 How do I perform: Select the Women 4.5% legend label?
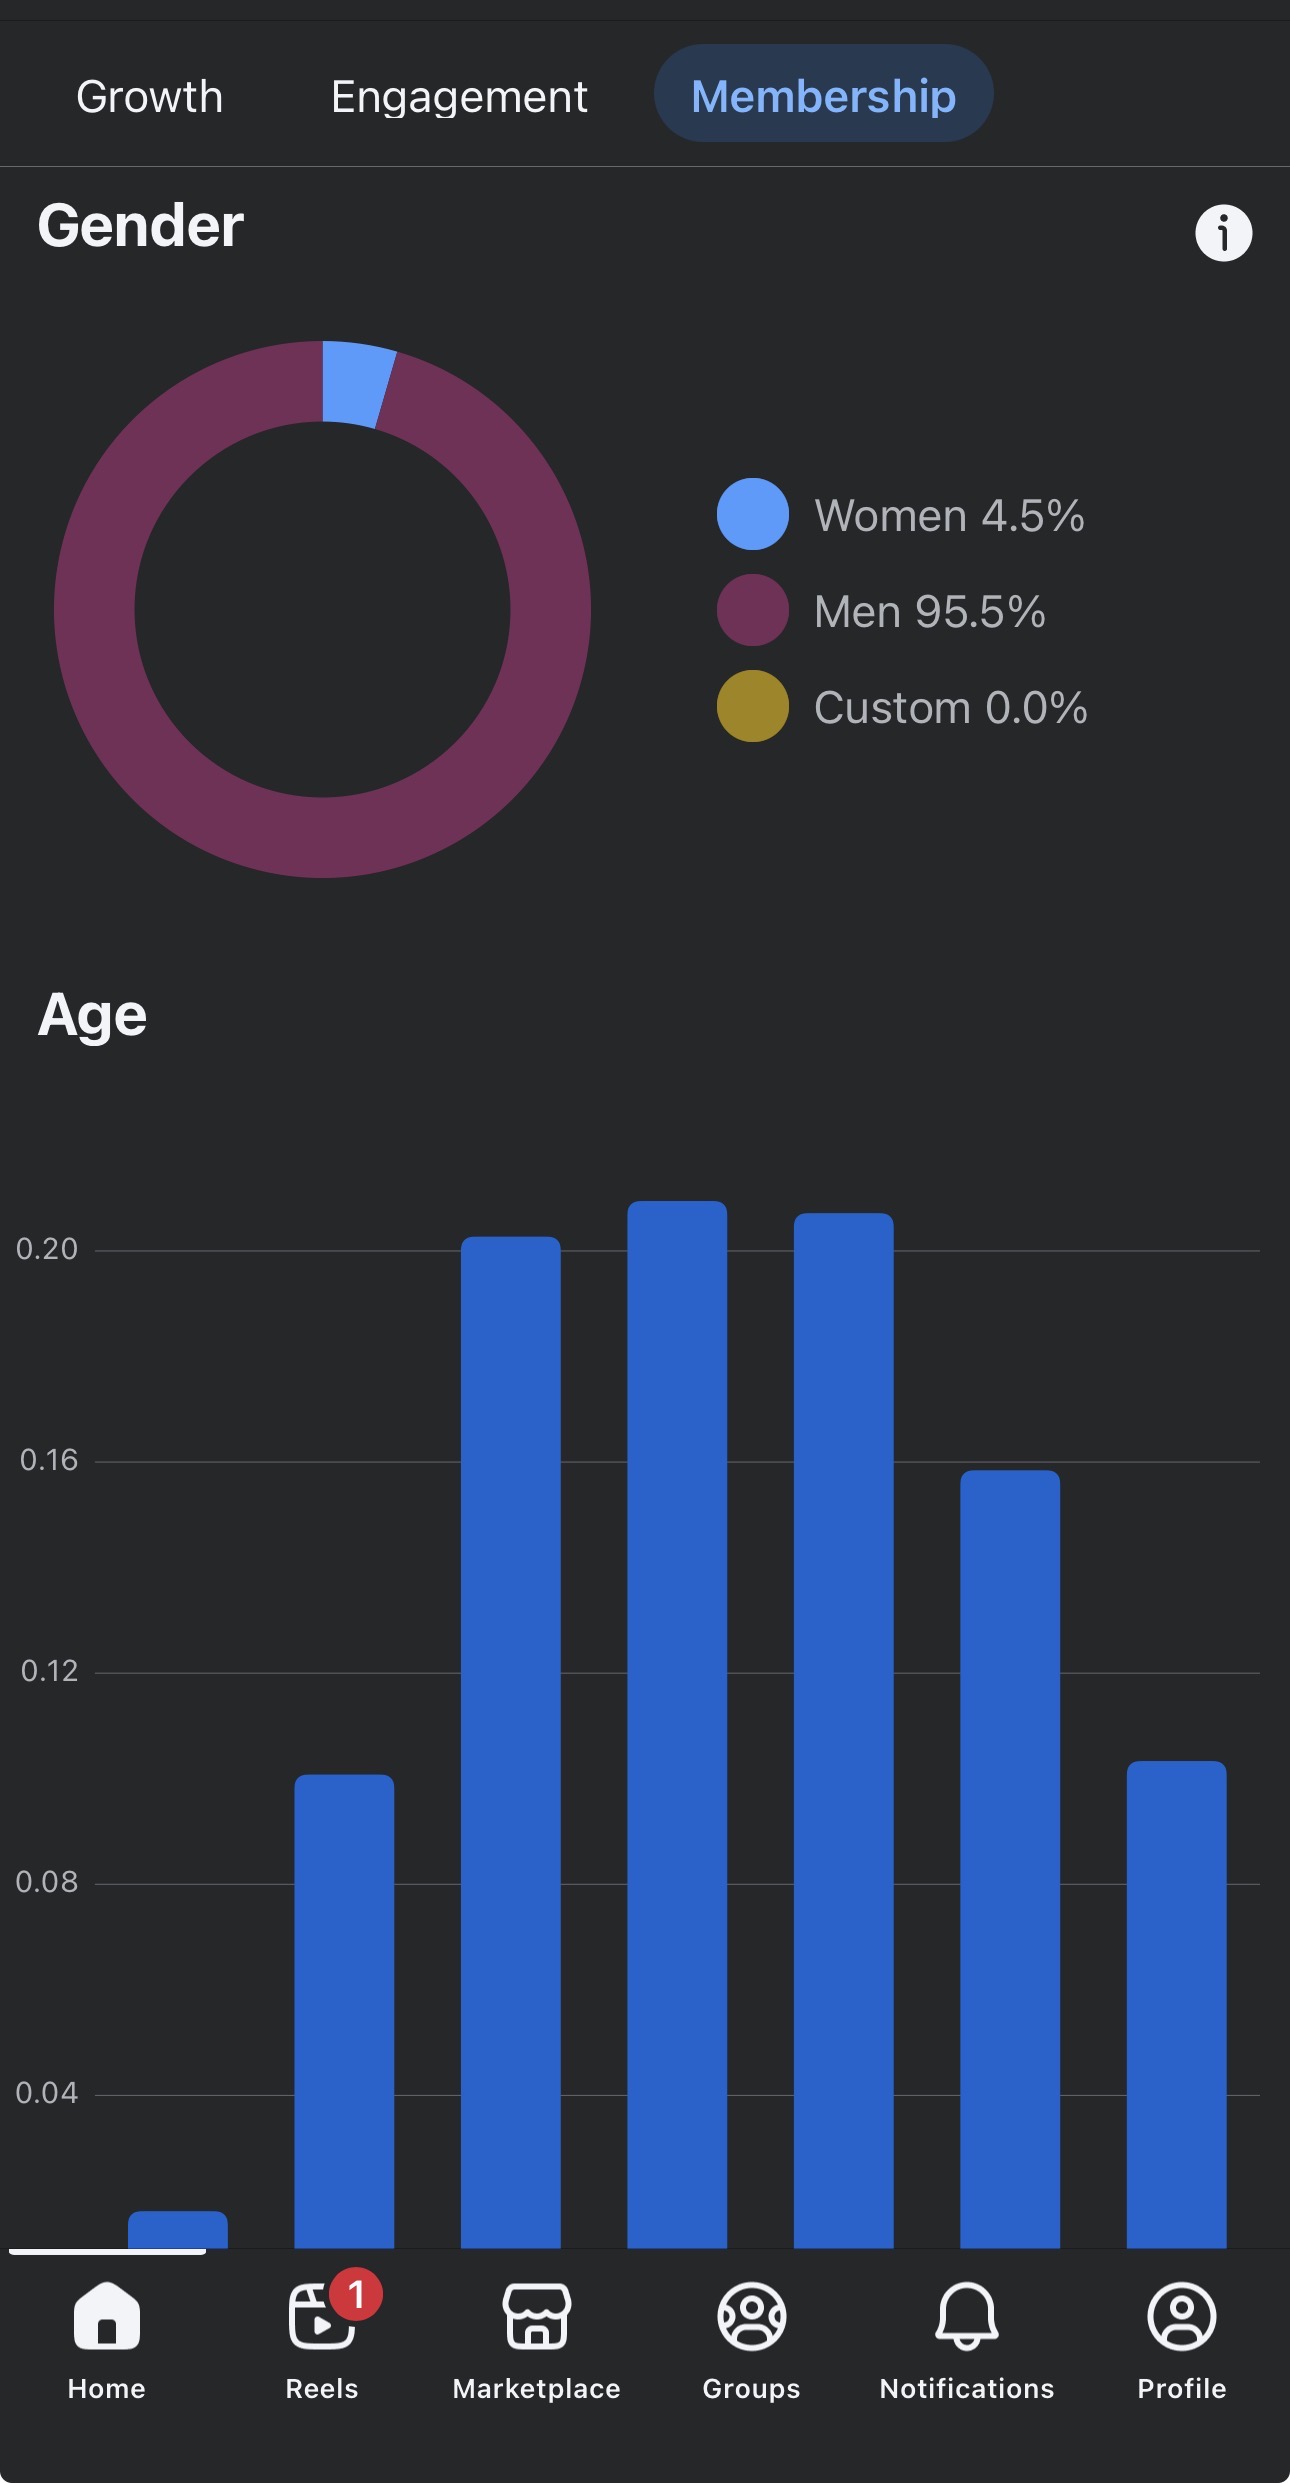(949, 516)
